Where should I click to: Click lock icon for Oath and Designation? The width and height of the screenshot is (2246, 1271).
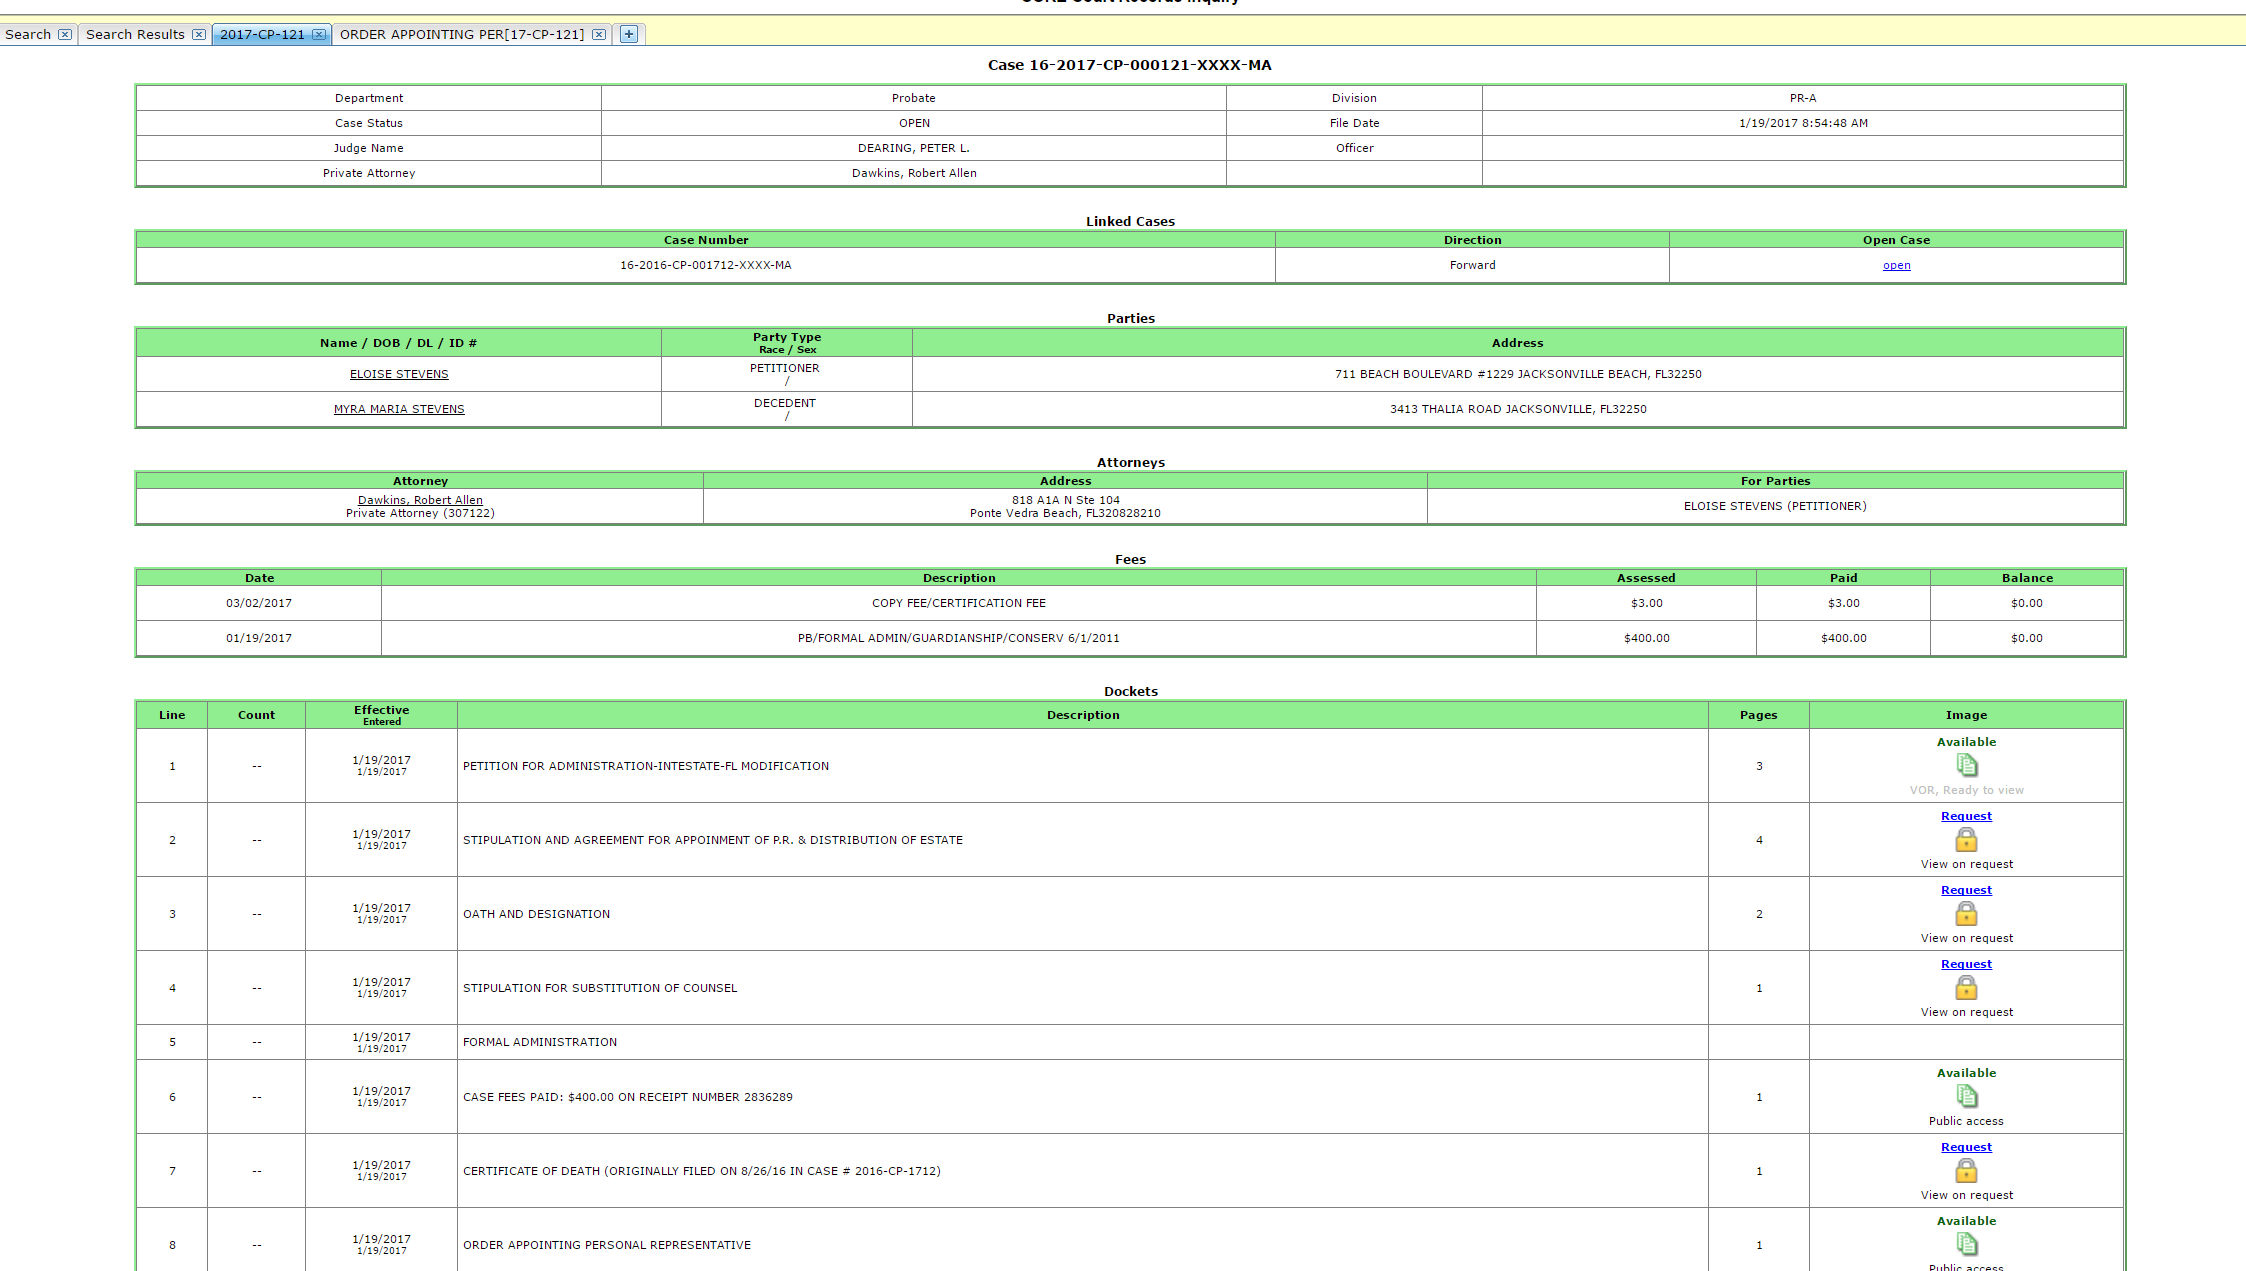(1966, 914)
